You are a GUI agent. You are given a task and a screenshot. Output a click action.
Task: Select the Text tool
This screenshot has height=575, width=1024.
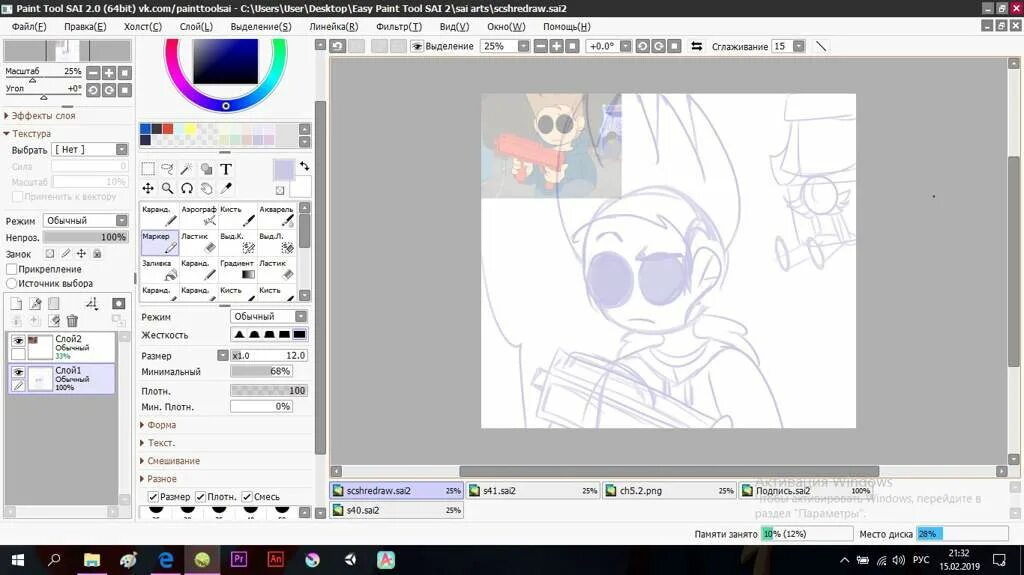226,169
